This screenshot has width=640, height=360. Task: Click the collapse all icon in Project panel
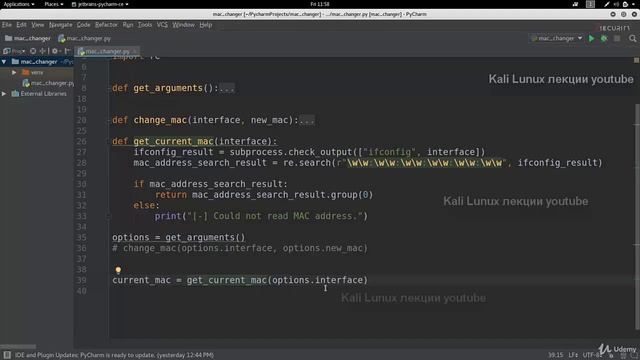click(42, 51)
